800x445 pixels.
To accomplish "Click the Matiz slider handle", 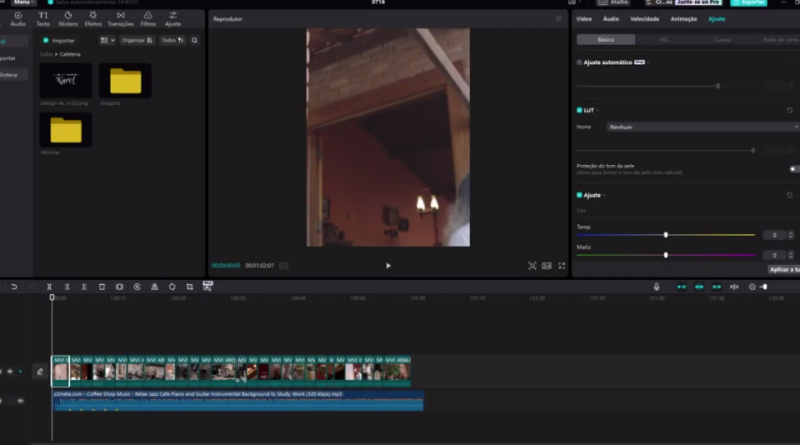I will (x=666, y=255).
